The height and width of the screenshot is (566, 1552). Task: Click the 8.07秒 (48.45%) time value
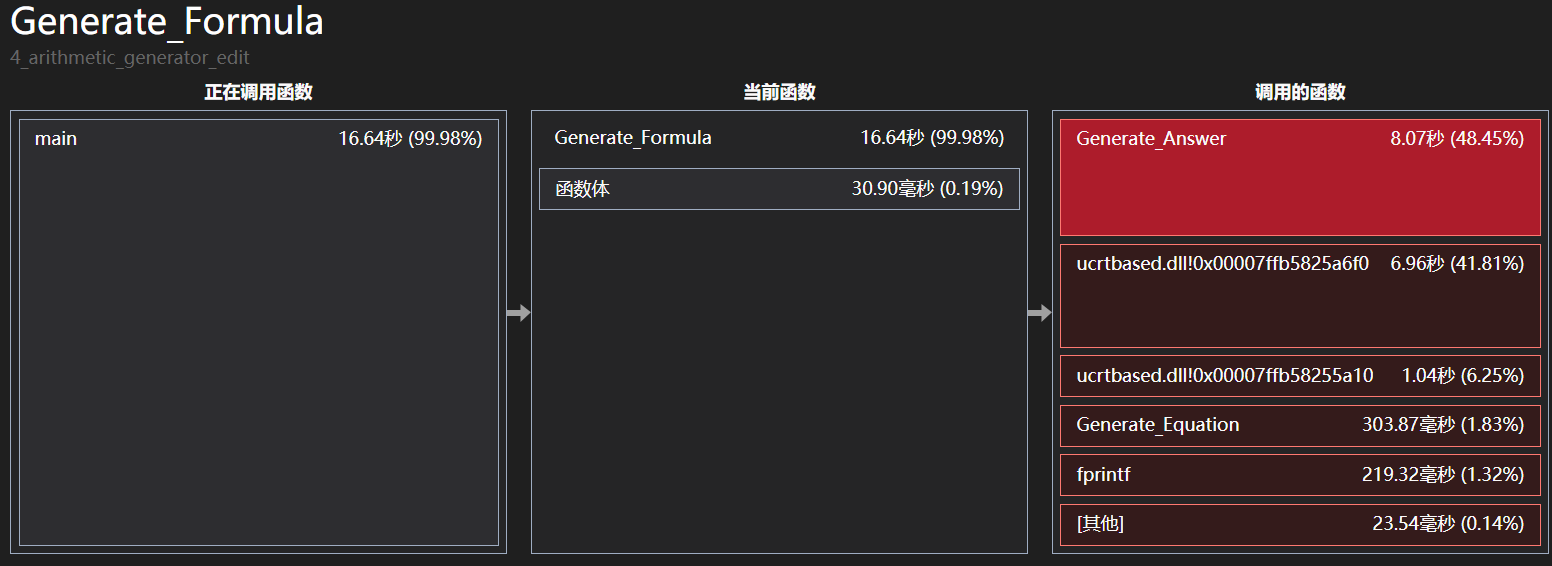(1456, 139)
